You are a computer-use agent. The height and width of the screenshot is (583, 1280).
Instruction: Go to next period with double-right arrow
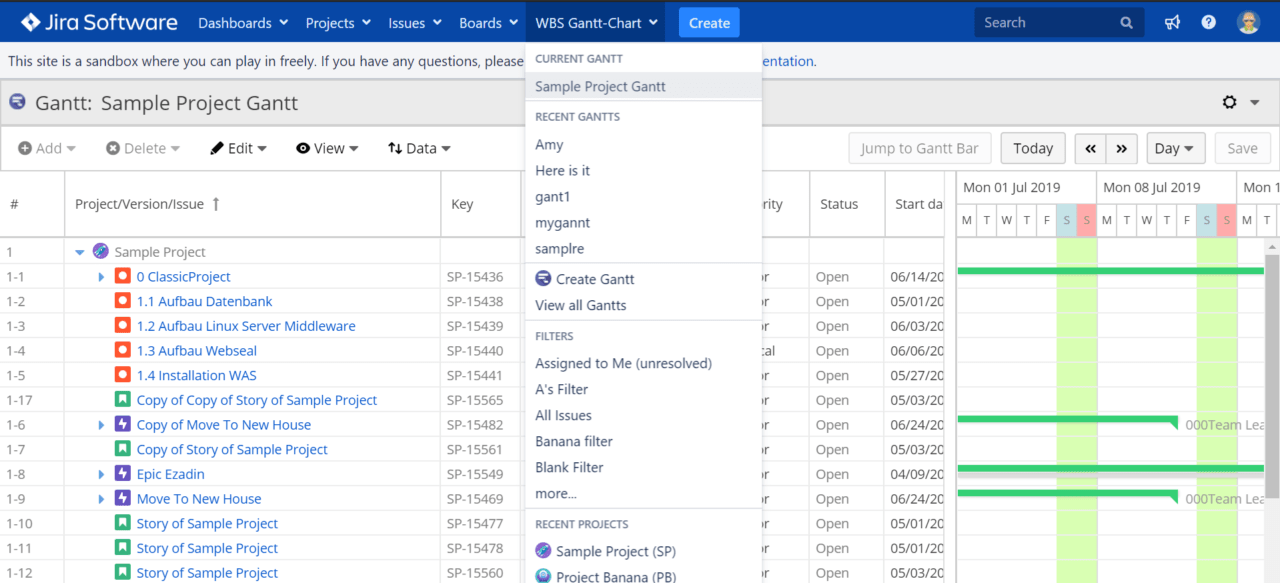tap(1122, 148)
